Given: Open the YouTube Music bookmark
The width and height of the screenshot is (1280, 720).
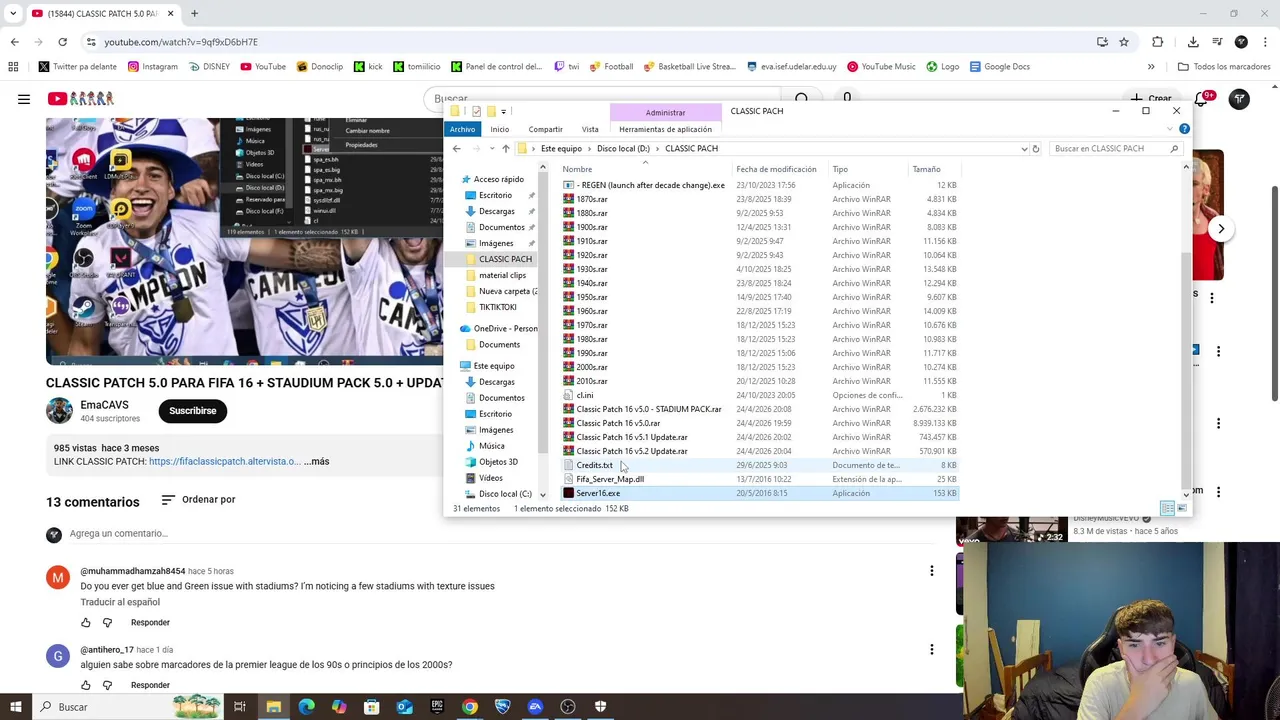Looking at the screenshot, I should click(x=881, y=67).
